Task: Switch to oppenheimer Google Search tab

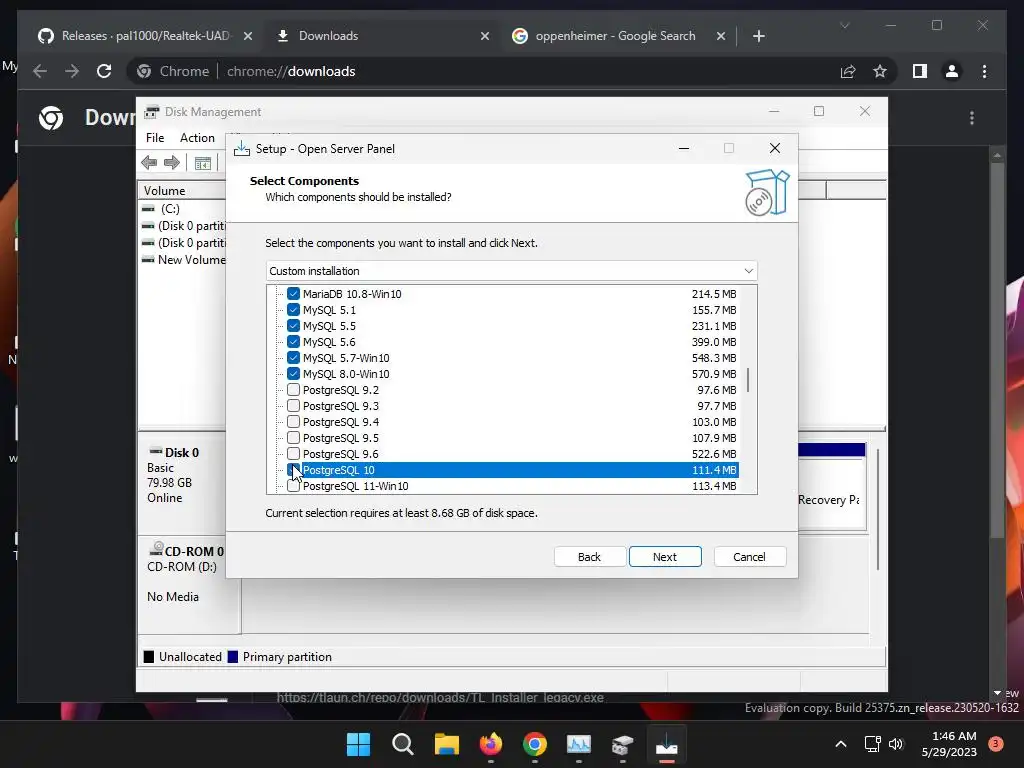Action: pos(615,36)
